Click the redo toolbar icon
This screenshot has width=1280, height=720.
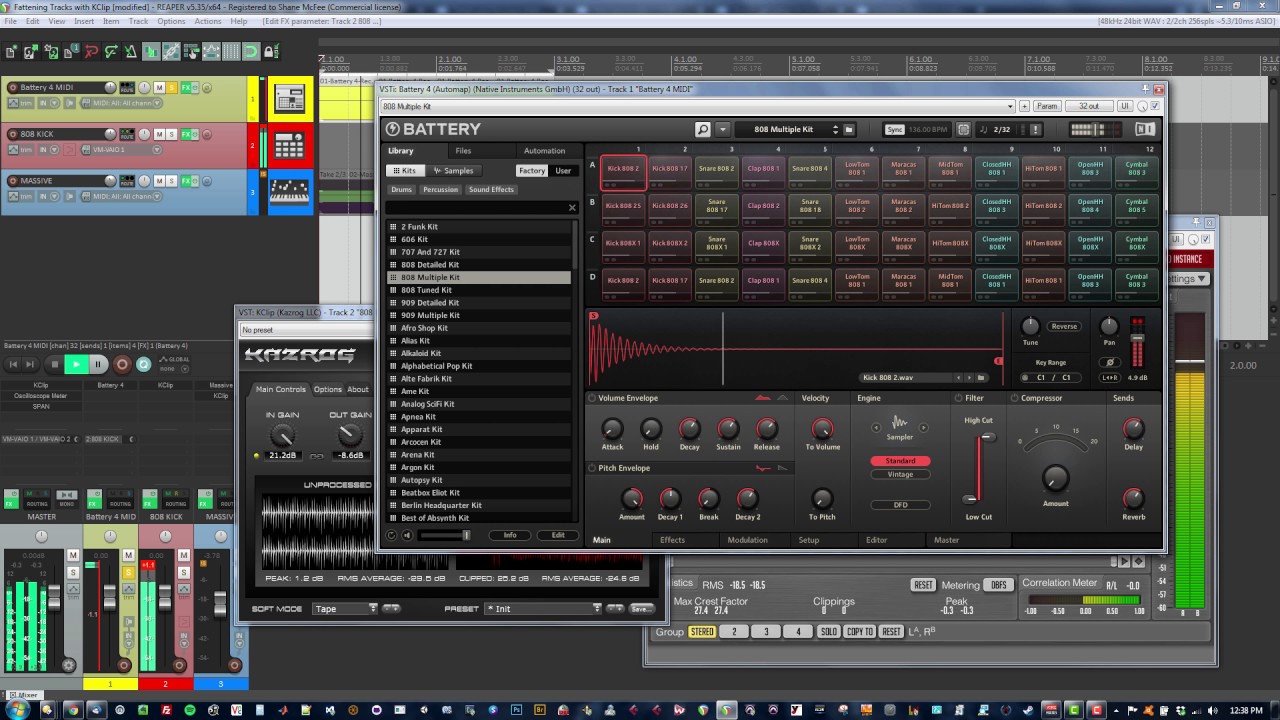click(x=111, y=52)
